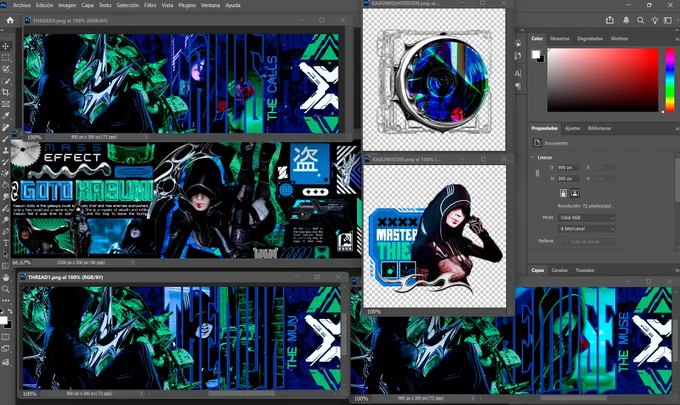Select the Crop tool
The image size is (680, 405).
[x=6, y=92]
